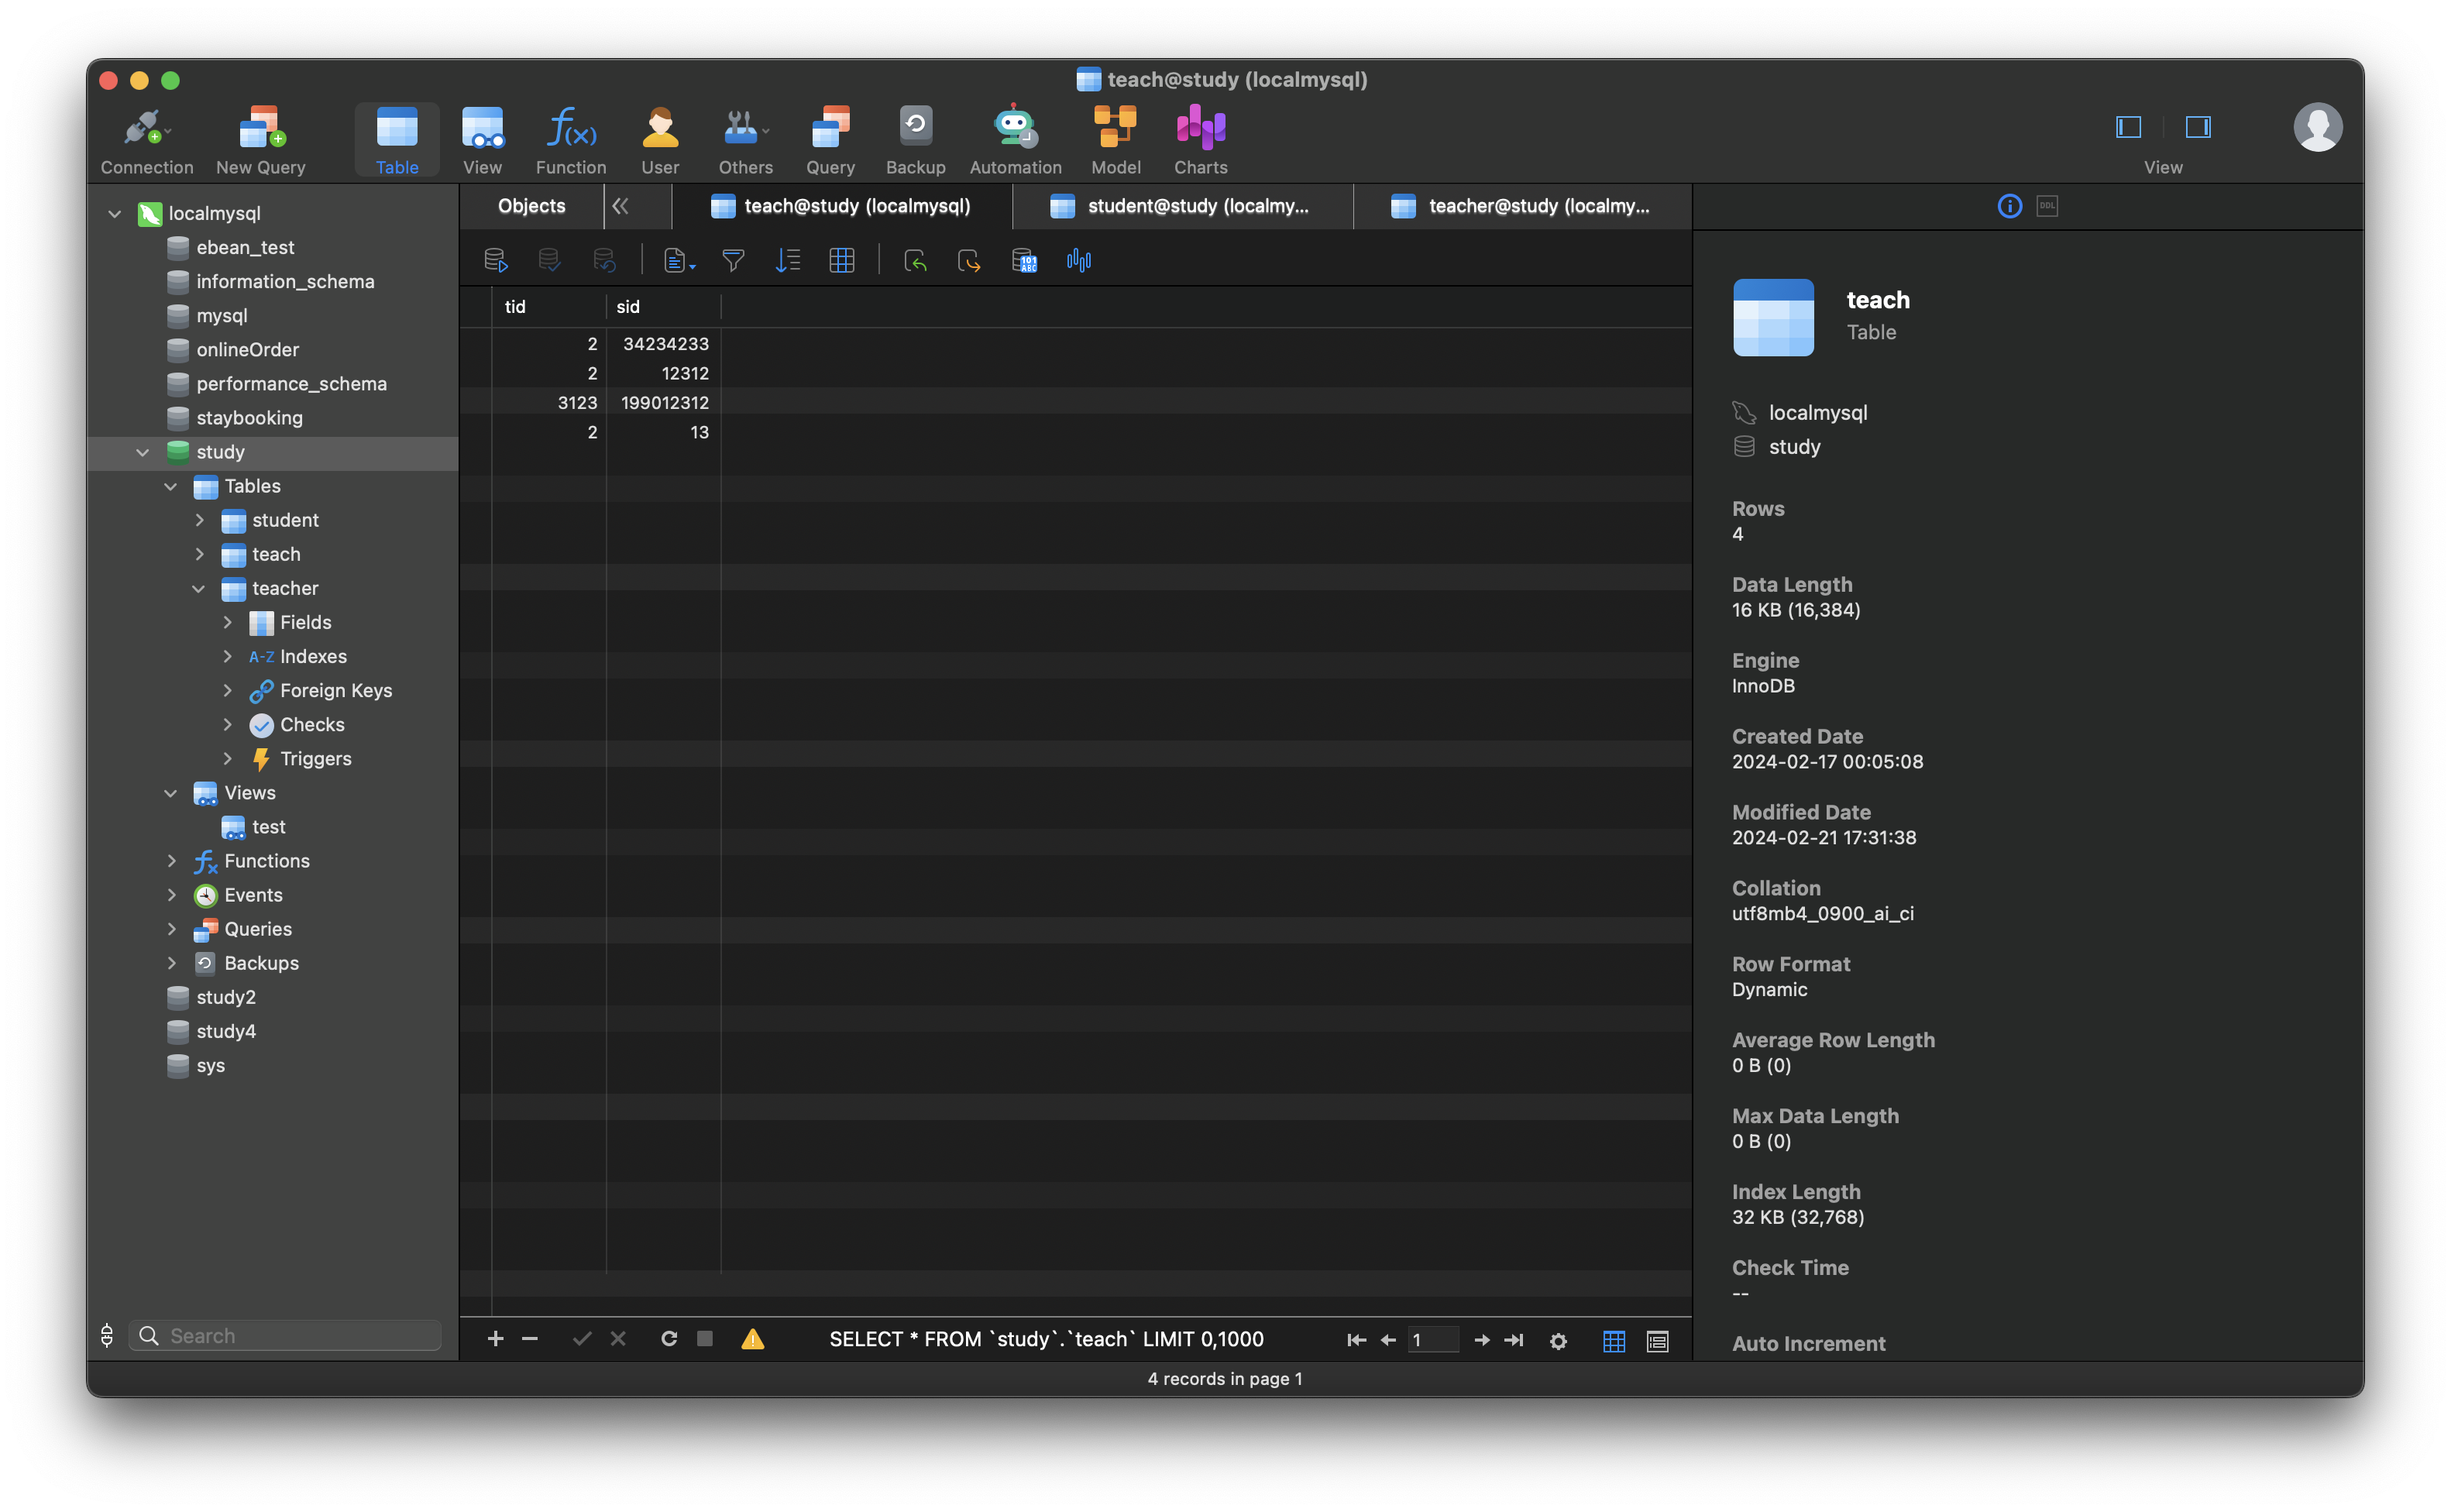Screen dimensions: 2451x1512
Task: Click the chart/visualize data icon in data toolbar
Action: (1080, 259)
